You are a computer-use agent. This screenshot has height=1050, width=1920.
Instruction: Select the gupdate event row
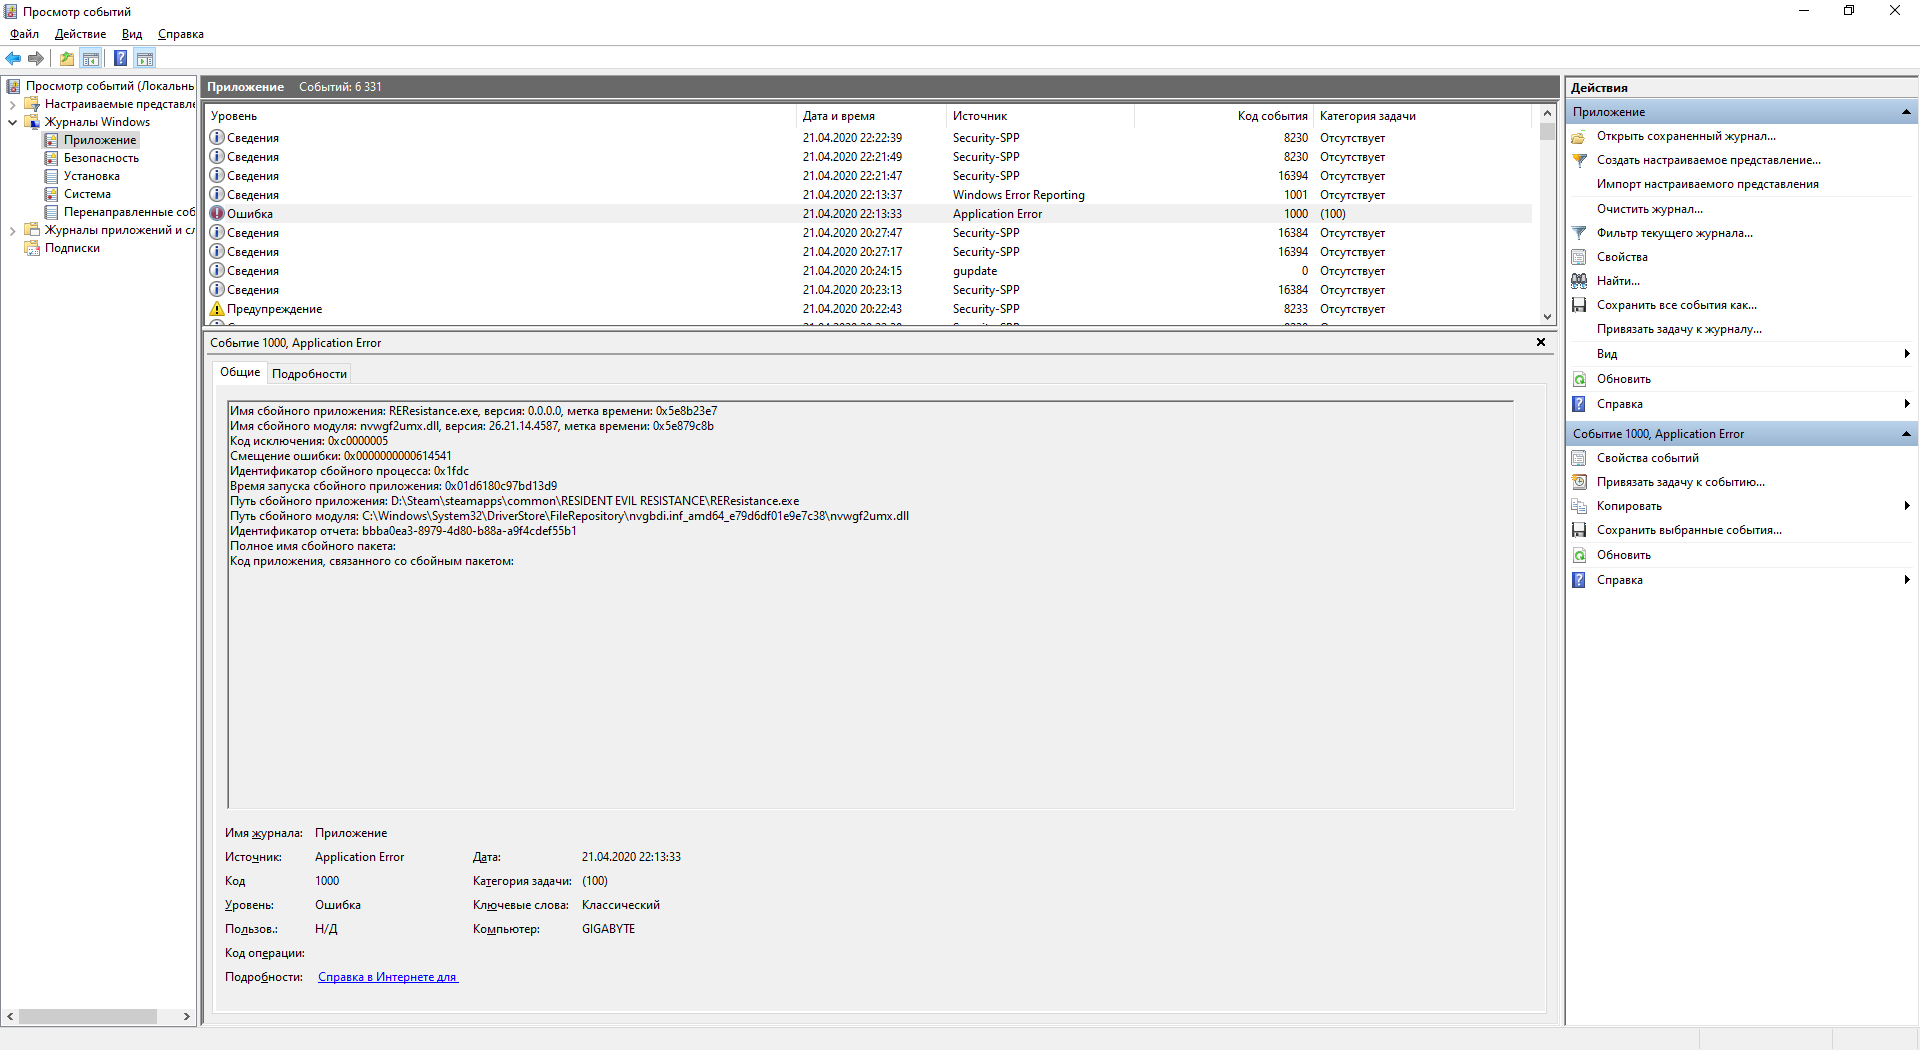(x=869, y=271)
